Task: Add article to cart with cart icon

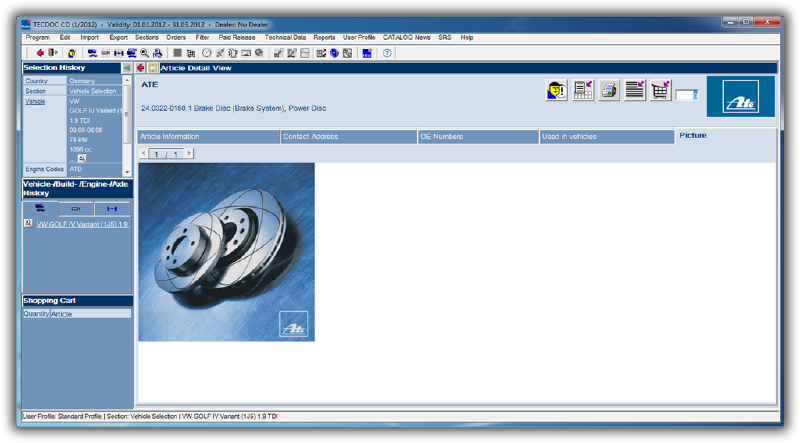Action: click(x=660, y=90)
